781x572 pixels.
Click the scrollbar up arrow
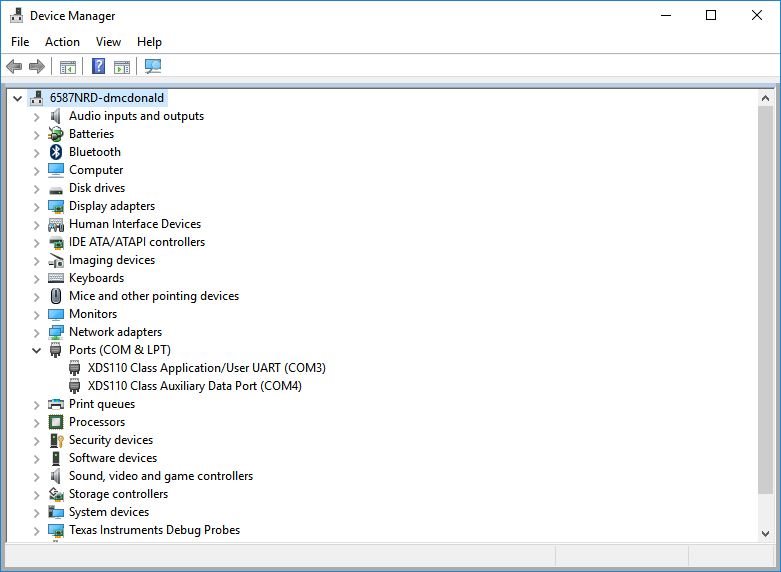click(766, 98)
